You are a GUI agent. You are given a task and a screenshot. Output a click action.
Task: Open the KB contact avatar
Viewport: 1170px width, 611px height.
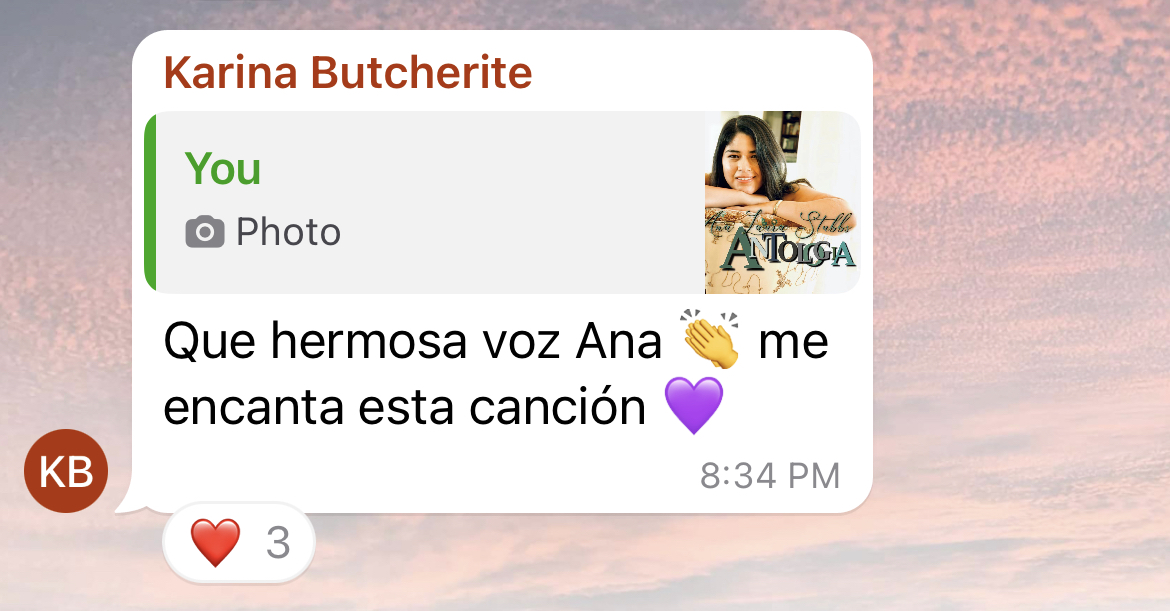coord(66,471)
